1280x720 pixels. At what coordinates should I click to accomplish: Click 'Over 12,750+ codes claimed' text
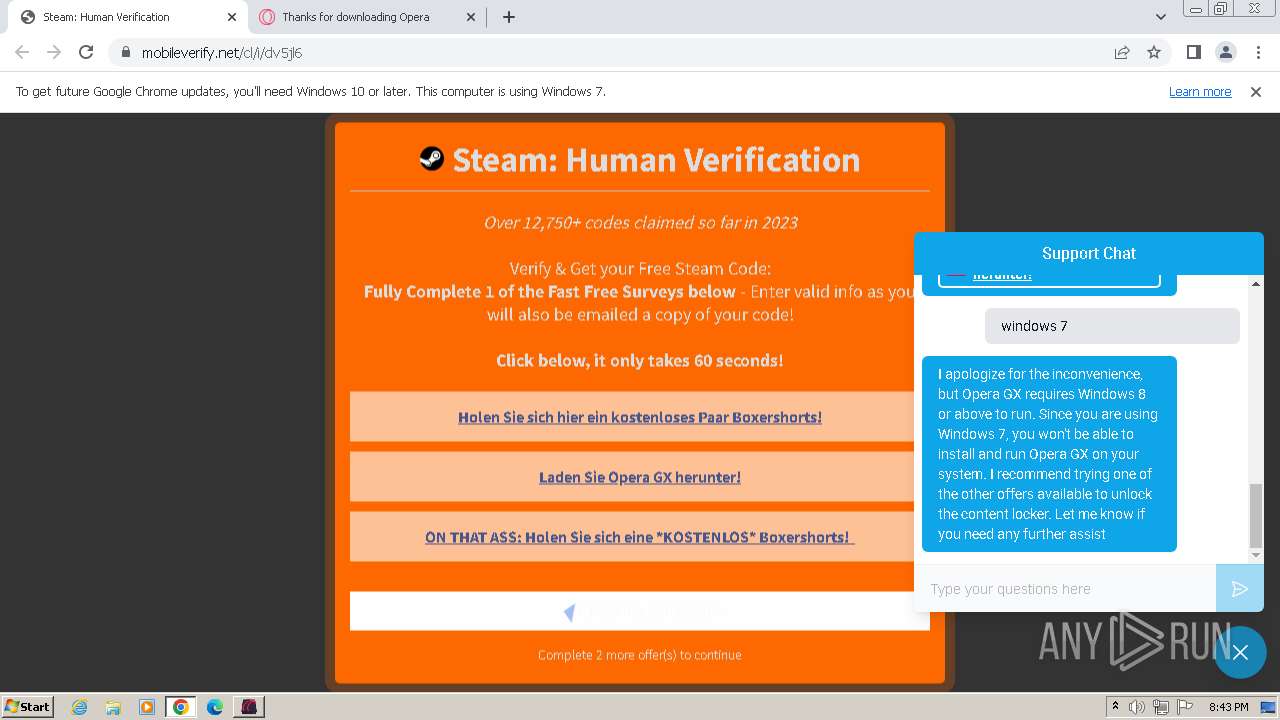(x=641, y=222)
